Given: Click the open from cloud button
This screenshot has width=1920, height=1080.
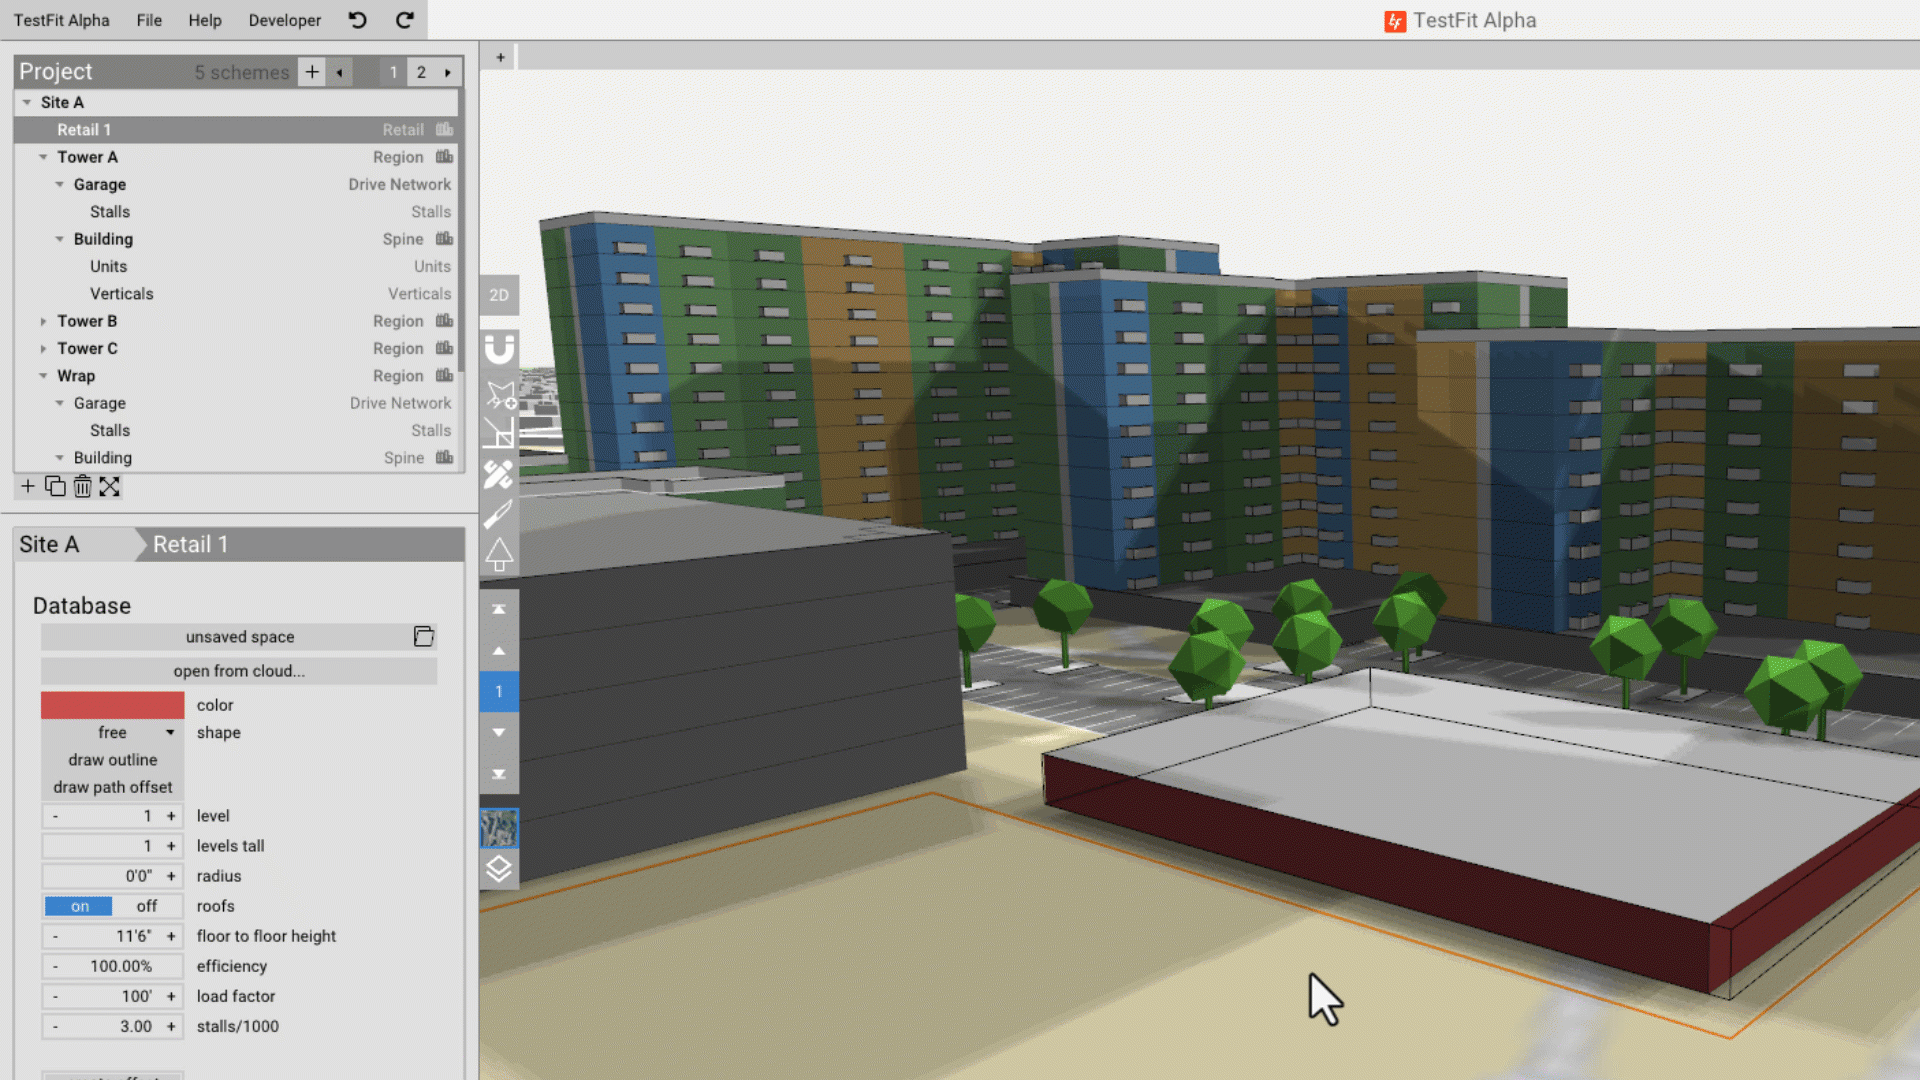Looking at the screenshot, I should tap(239, 671).
